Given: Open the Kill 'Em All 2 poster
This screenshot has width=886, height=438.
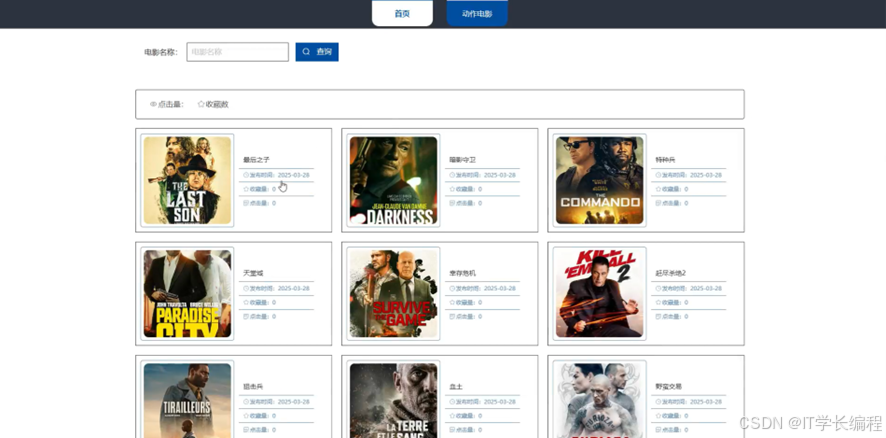Looking at the screenshot, I should pyautogui.click(x=600, y=294).
